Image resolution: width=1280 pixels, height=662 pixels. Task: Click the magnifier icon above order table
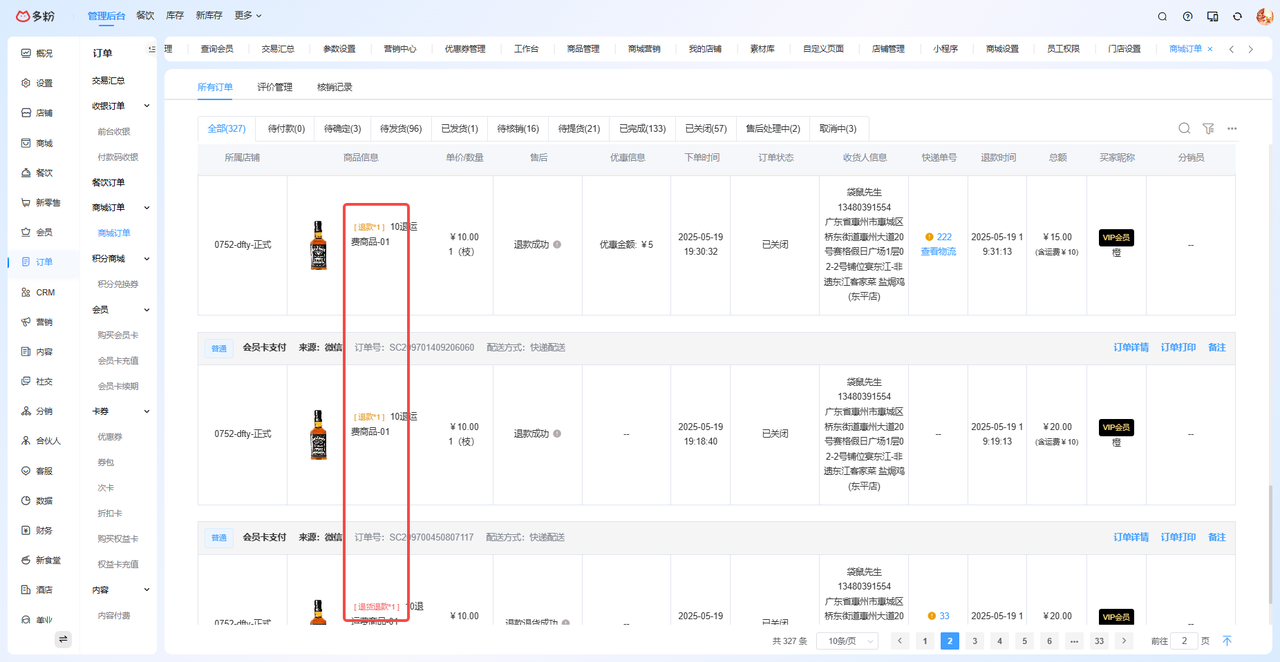click(1184, 129)
